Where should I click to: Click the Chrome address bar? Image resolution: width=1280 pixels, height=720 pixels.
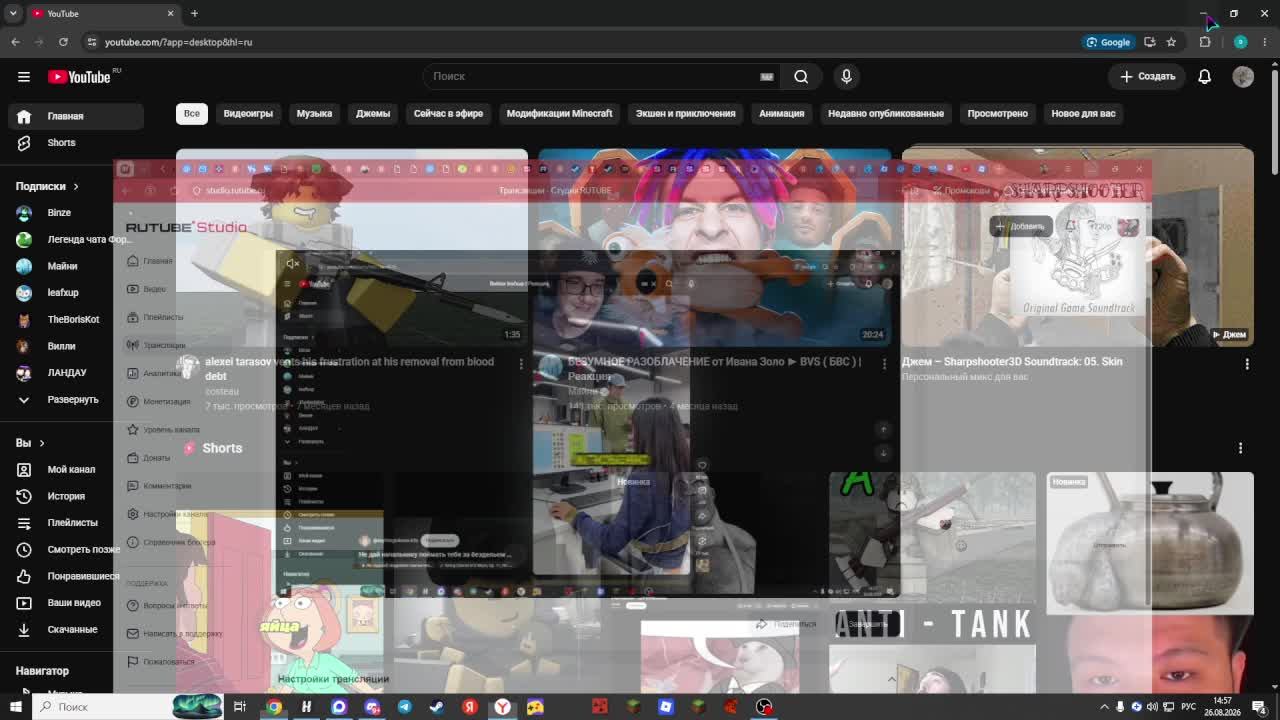pyautogui.click(x=580, y=42)
